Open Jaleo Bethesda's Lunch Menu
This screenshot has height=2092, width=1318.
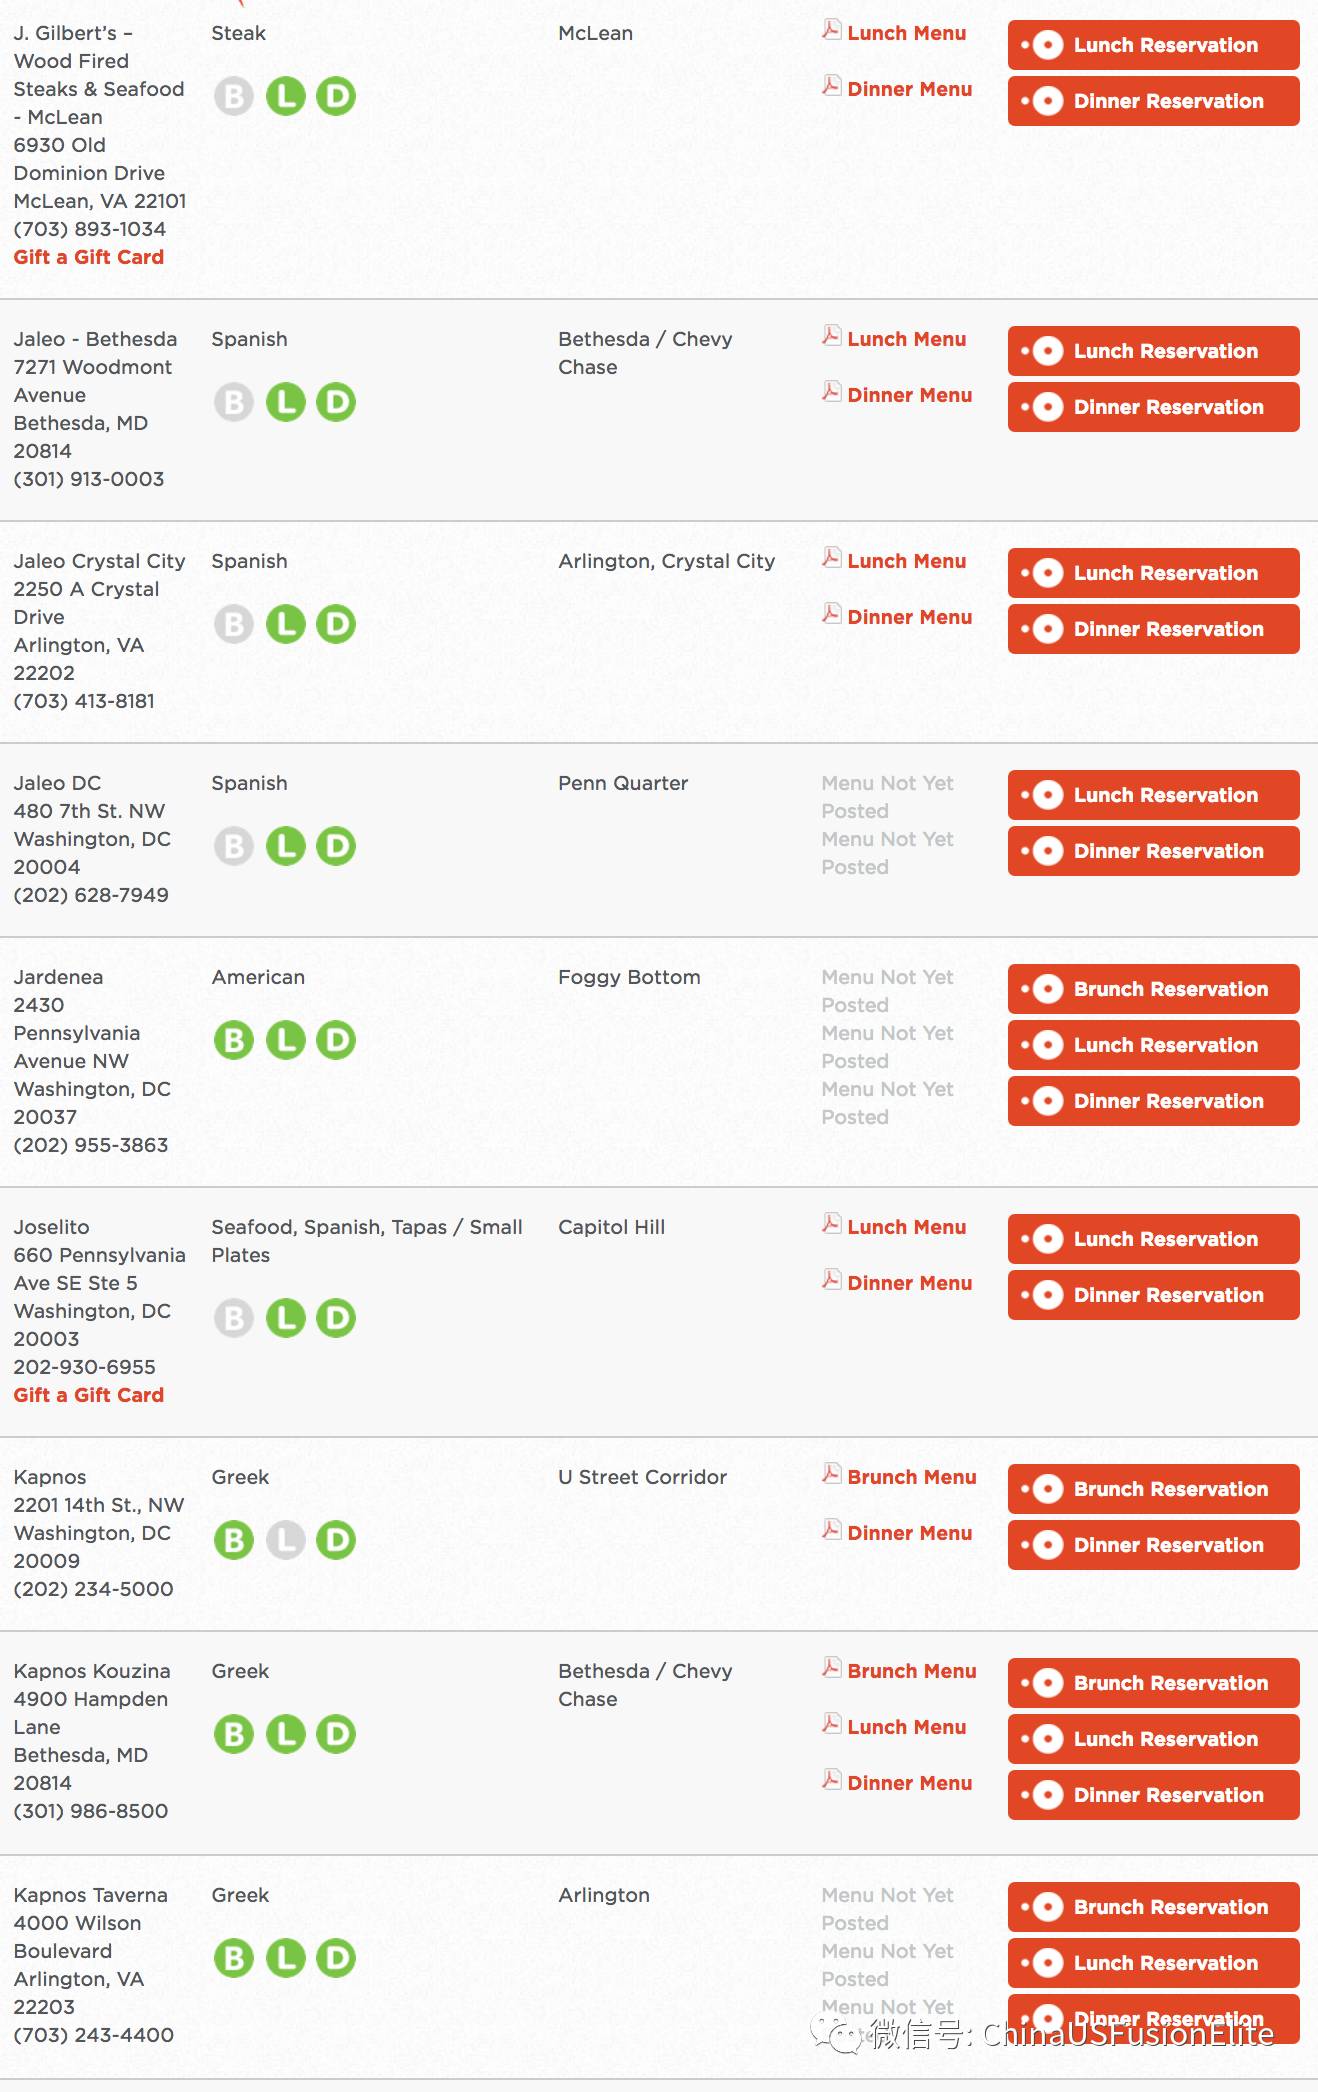point(906,339)
